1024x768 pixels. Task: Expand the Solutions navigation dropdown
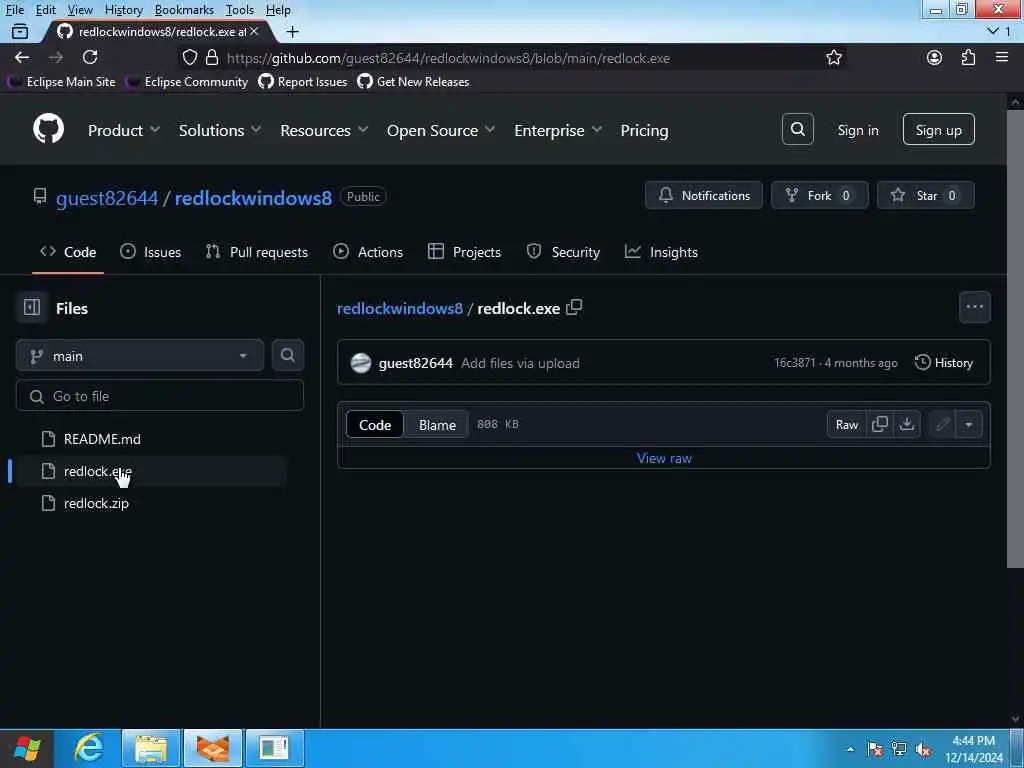click(220, 130)
